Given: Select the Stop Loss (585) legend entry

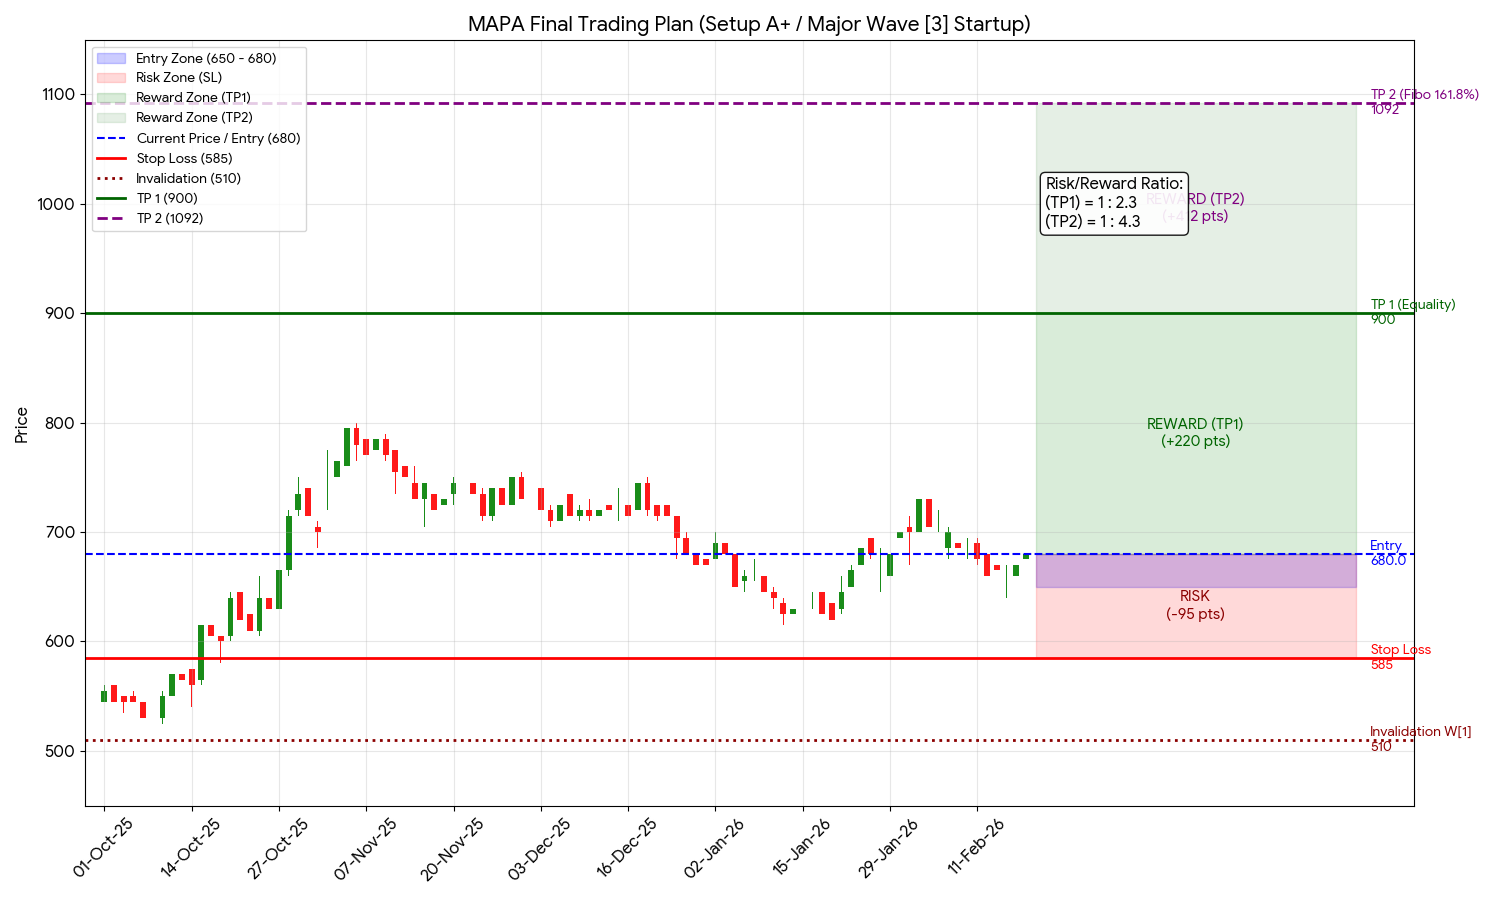Looking at the screenshot, I should click(184, 159).
